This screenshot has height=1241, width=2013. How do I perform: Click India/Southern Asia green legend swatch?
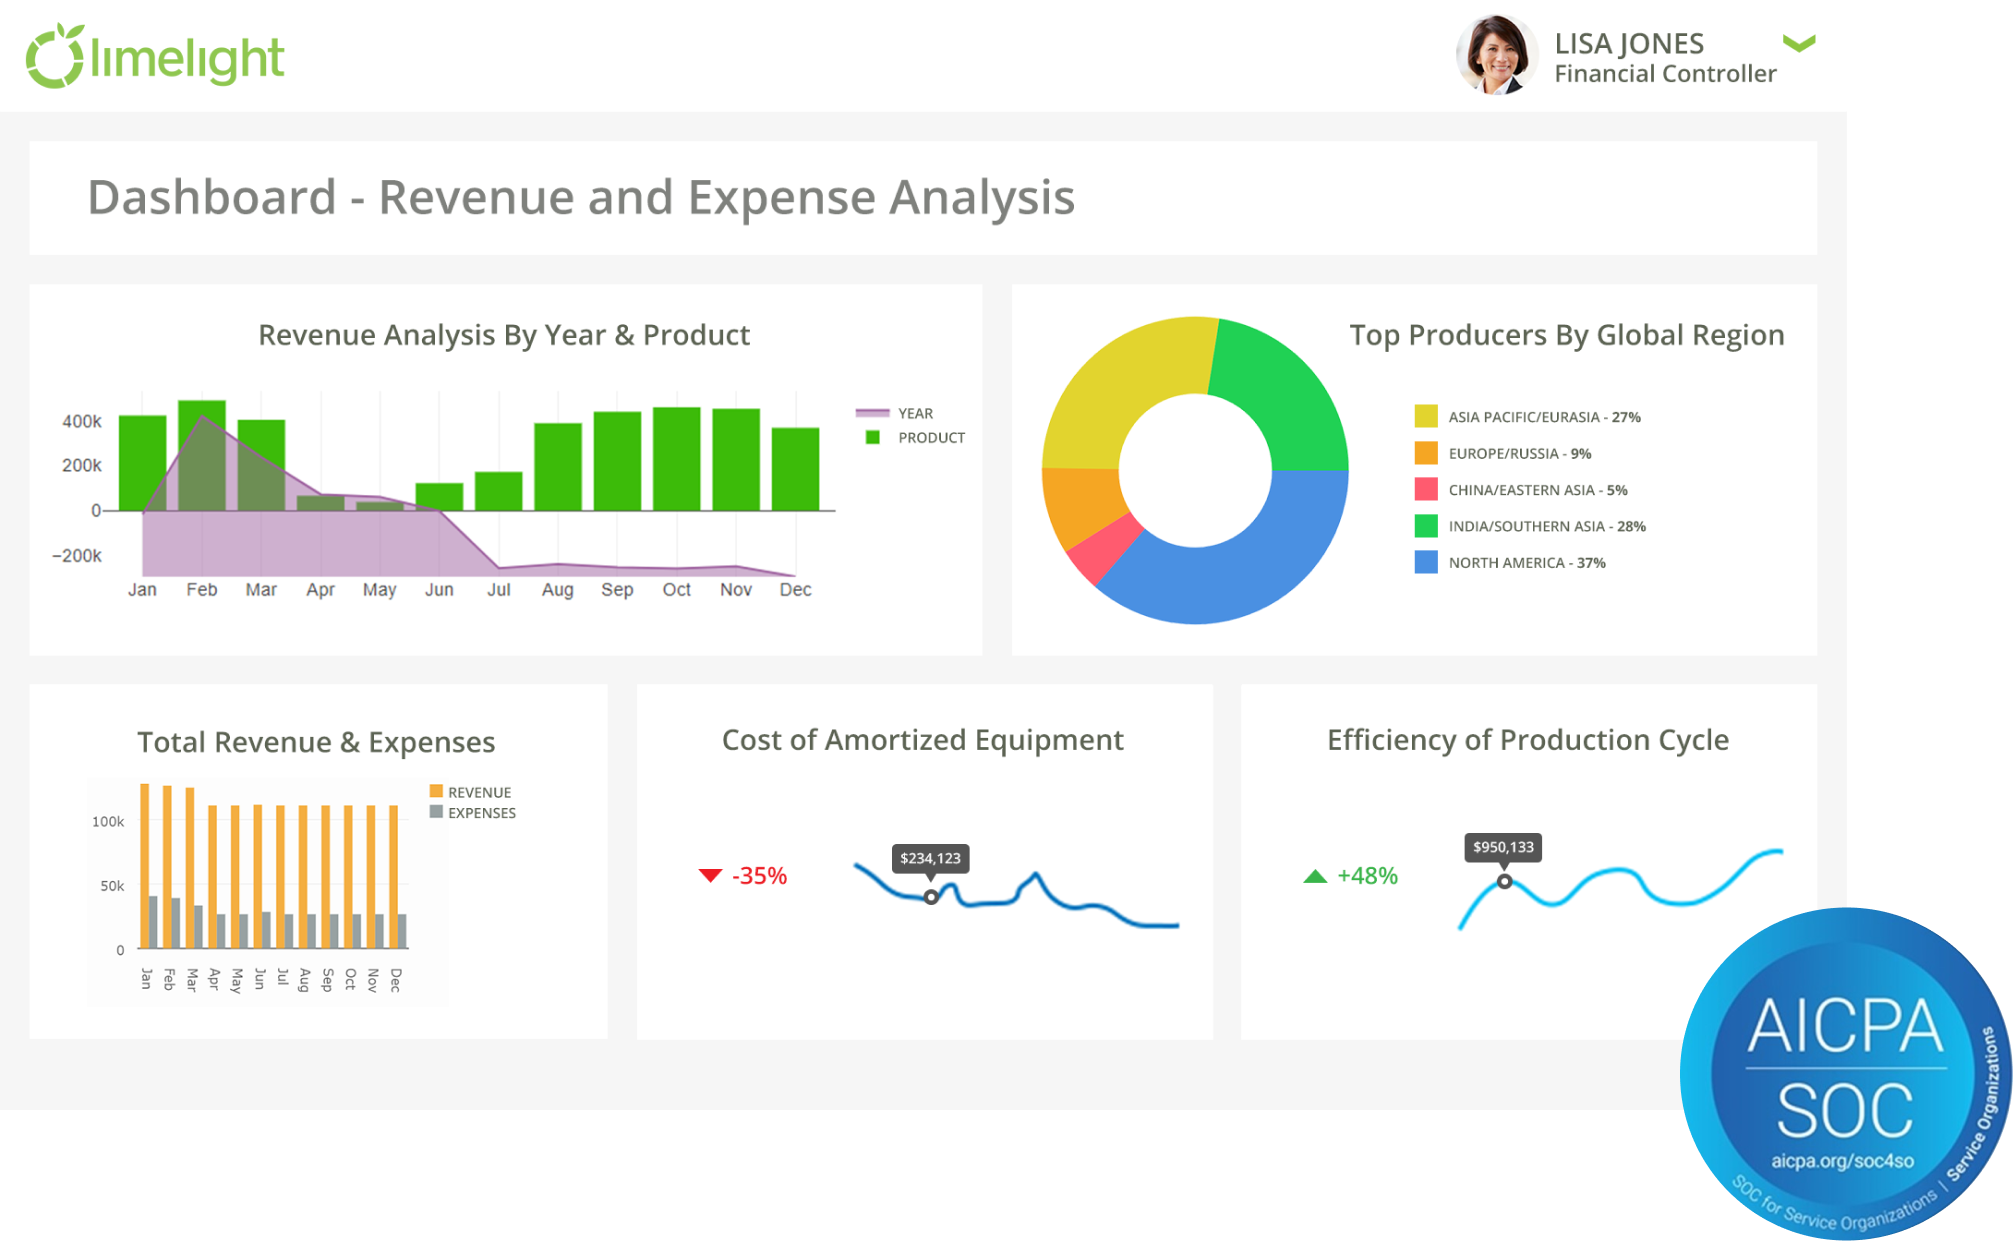1426,526
